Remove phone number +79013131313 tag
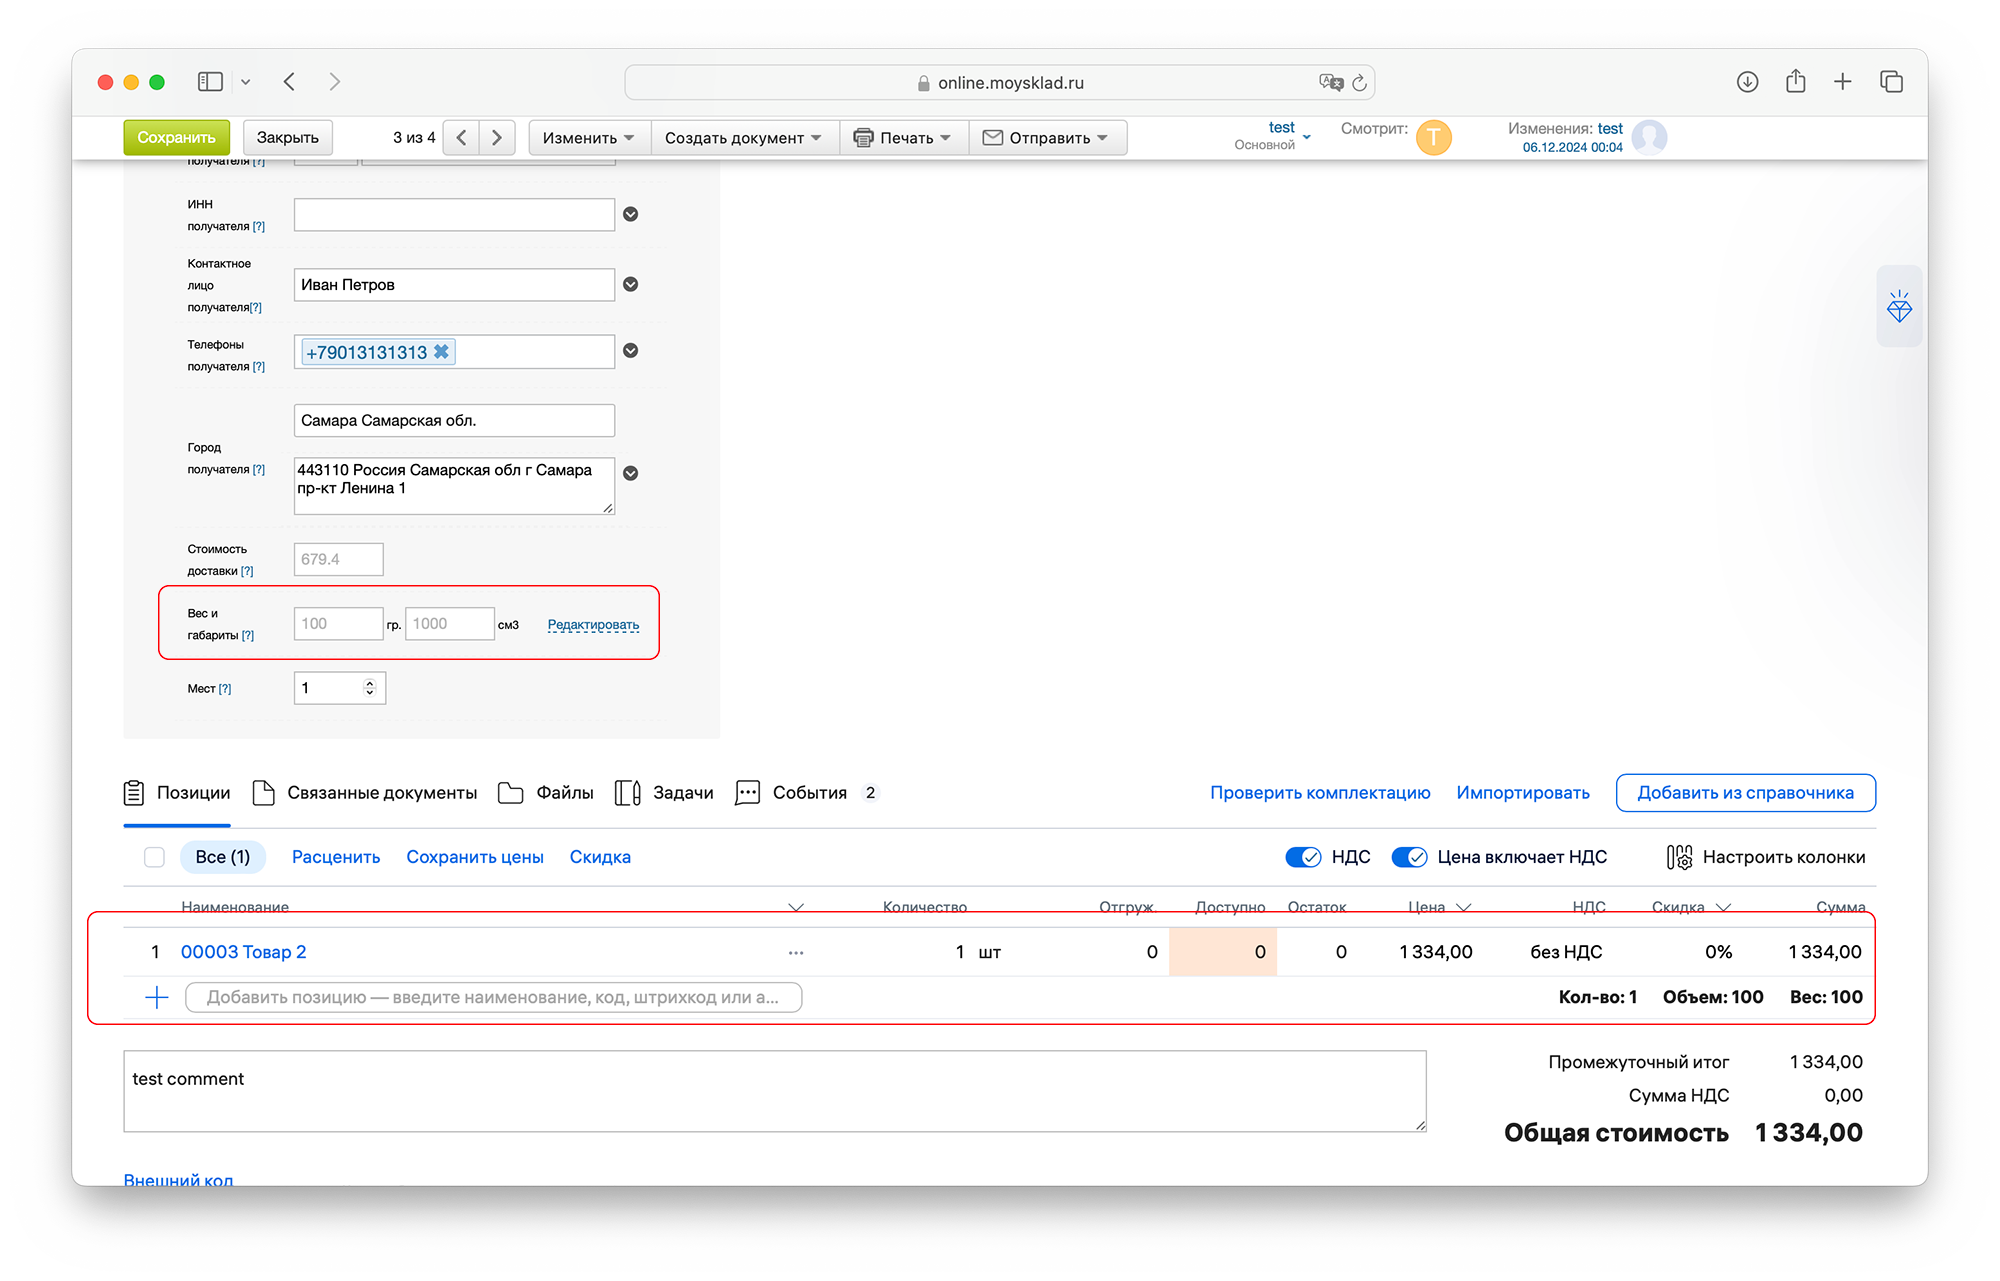Image resolution: width=2000 pixels, height=1281 pixels. [x=441, y=352]
